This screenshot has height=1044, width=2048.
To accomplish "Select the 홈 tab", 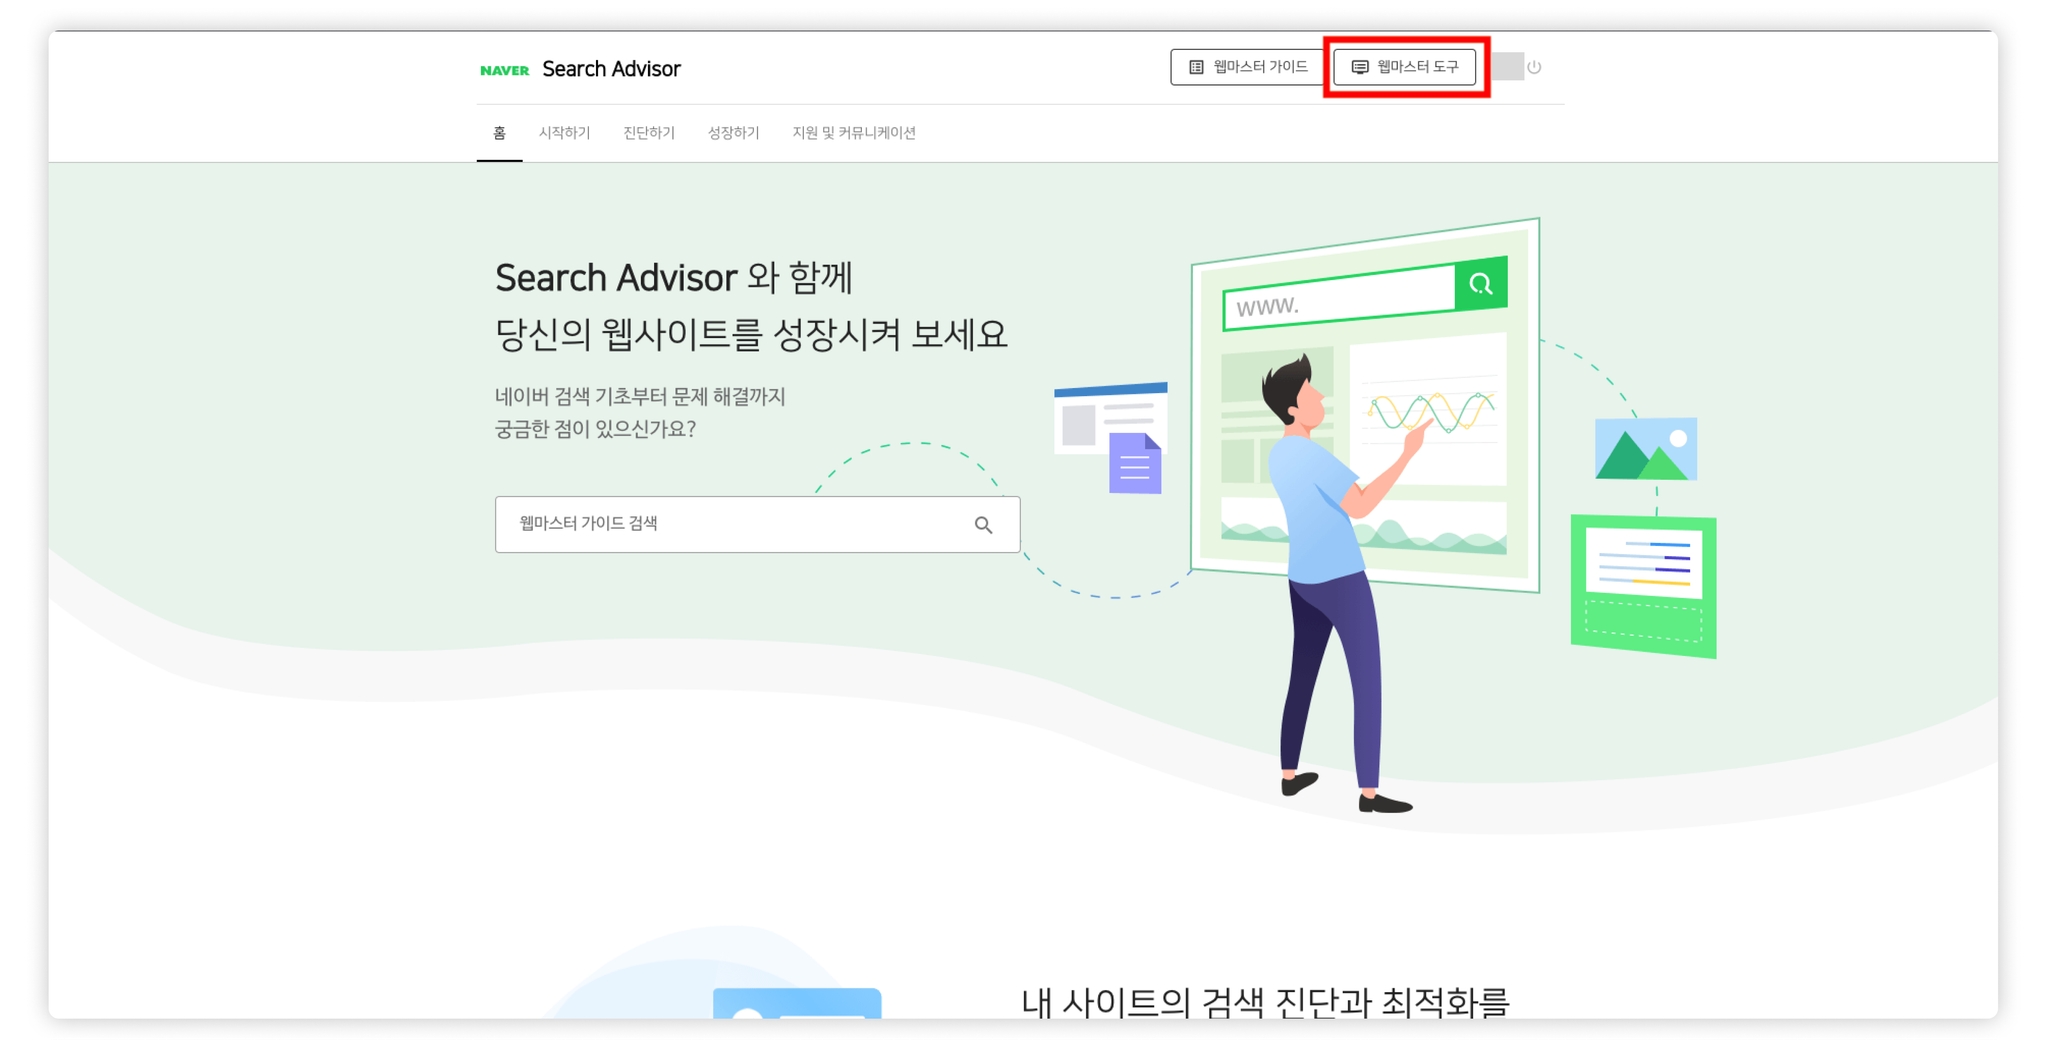I will (x=499, y=133).
